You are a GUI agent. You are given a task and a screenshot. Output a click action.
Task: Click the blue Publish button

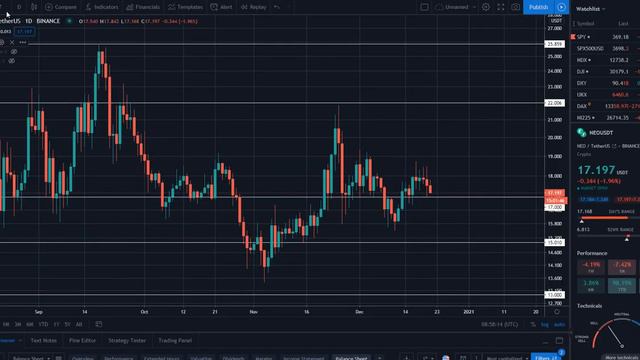538,7
